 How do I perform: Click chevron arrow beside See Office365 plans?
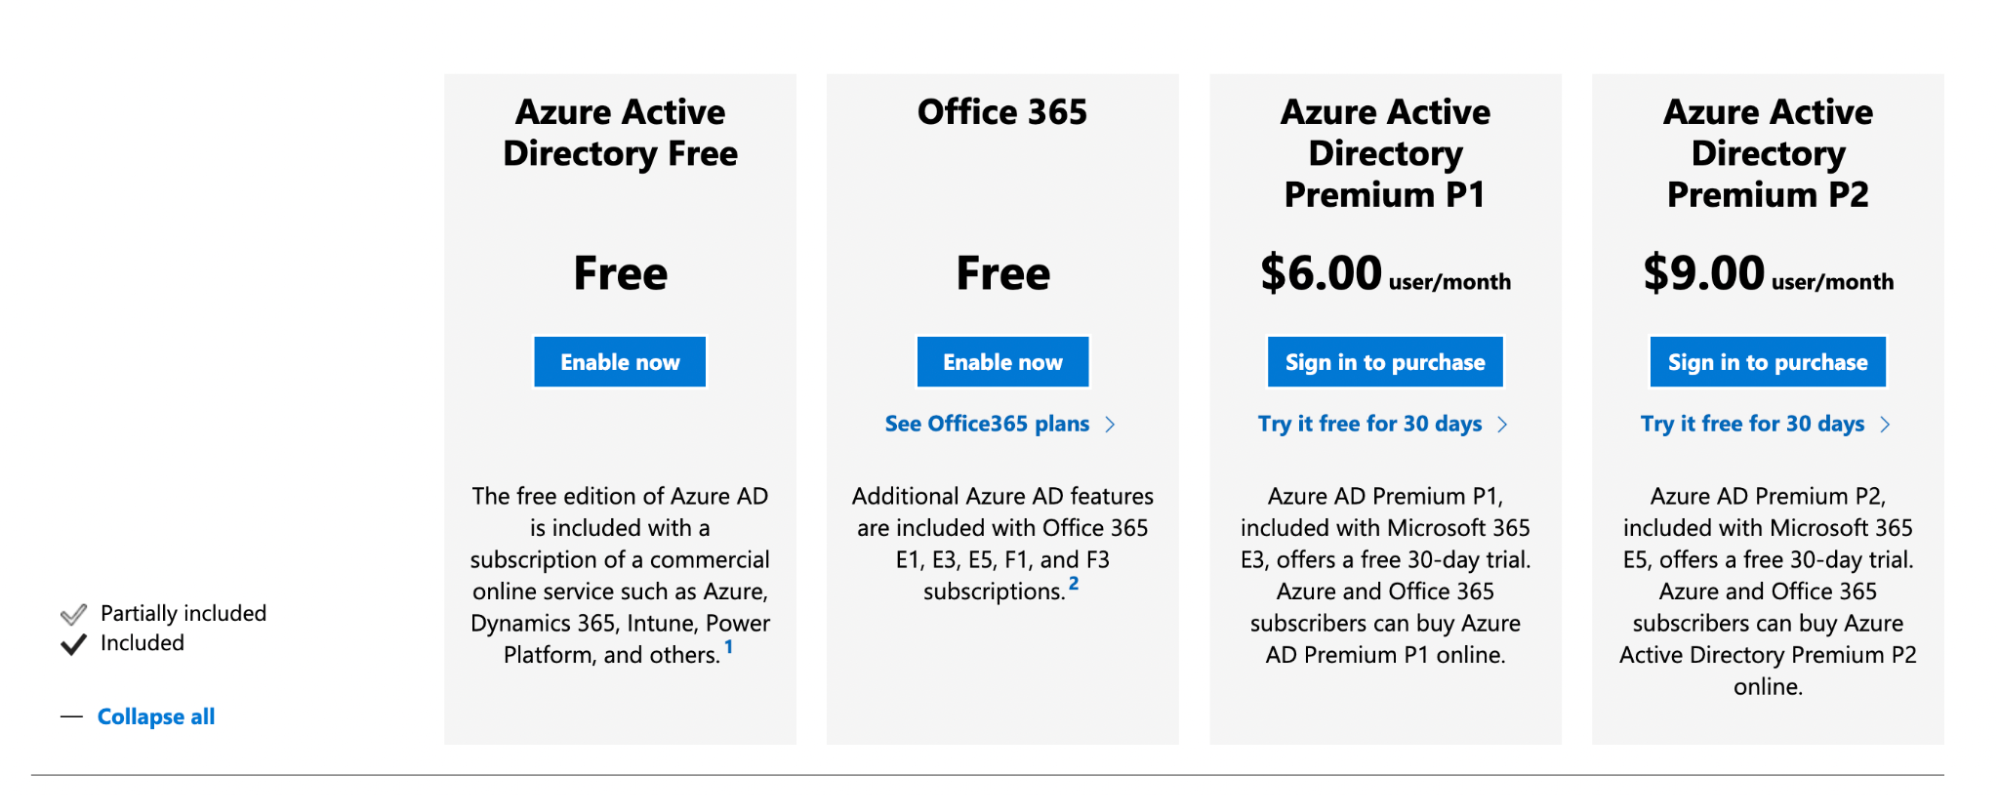(1110, 424)
